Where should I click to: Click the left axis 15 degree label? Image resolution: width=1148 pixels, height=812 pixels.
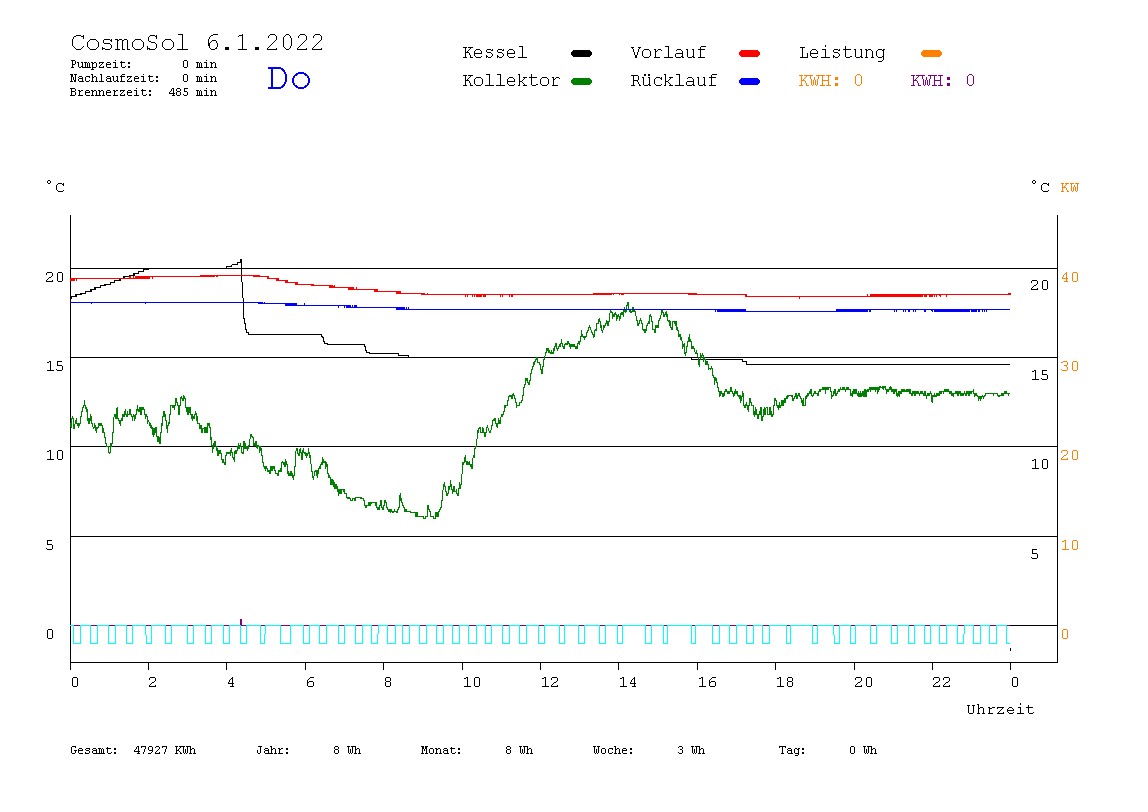(x=55, y=366)
